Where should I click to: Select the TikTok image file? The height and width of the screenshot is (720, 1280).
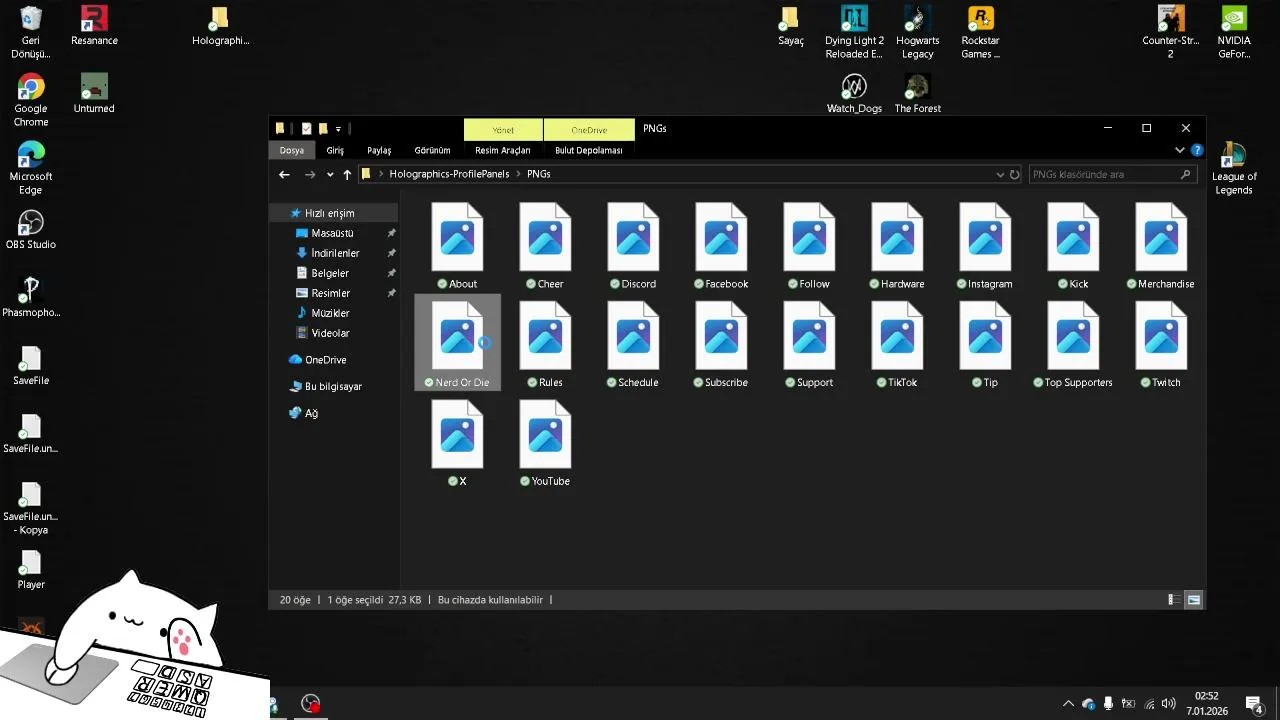[x=897, y=344]
